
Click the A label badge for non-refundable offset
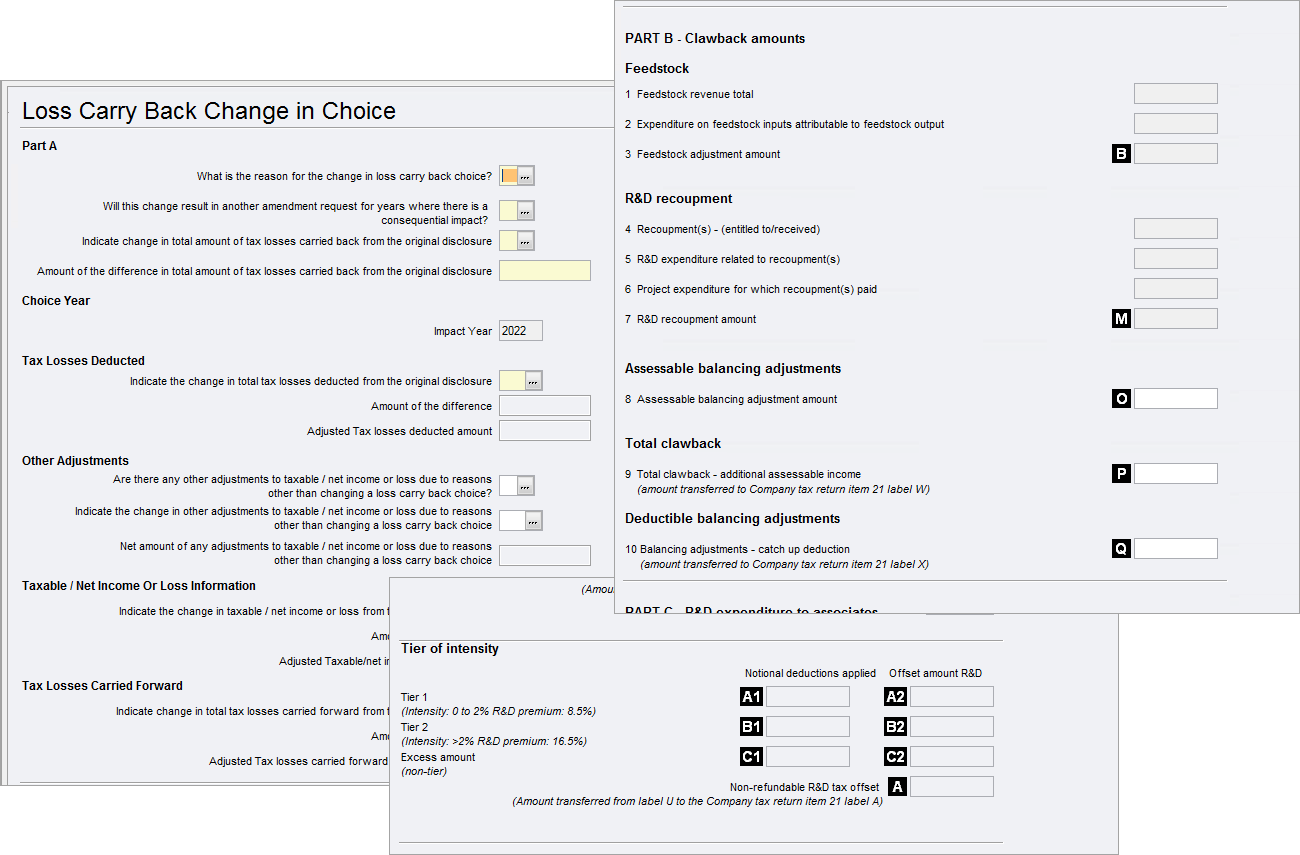[x=897, y=787]
